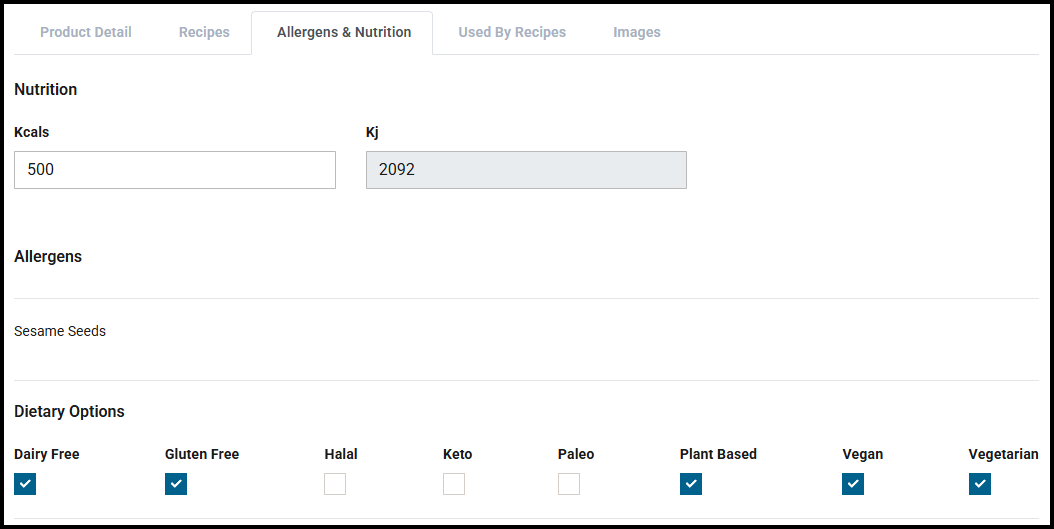1054x529 pixels.
Task: Click the Kcals label text
Action: click(x=32, y=132)
